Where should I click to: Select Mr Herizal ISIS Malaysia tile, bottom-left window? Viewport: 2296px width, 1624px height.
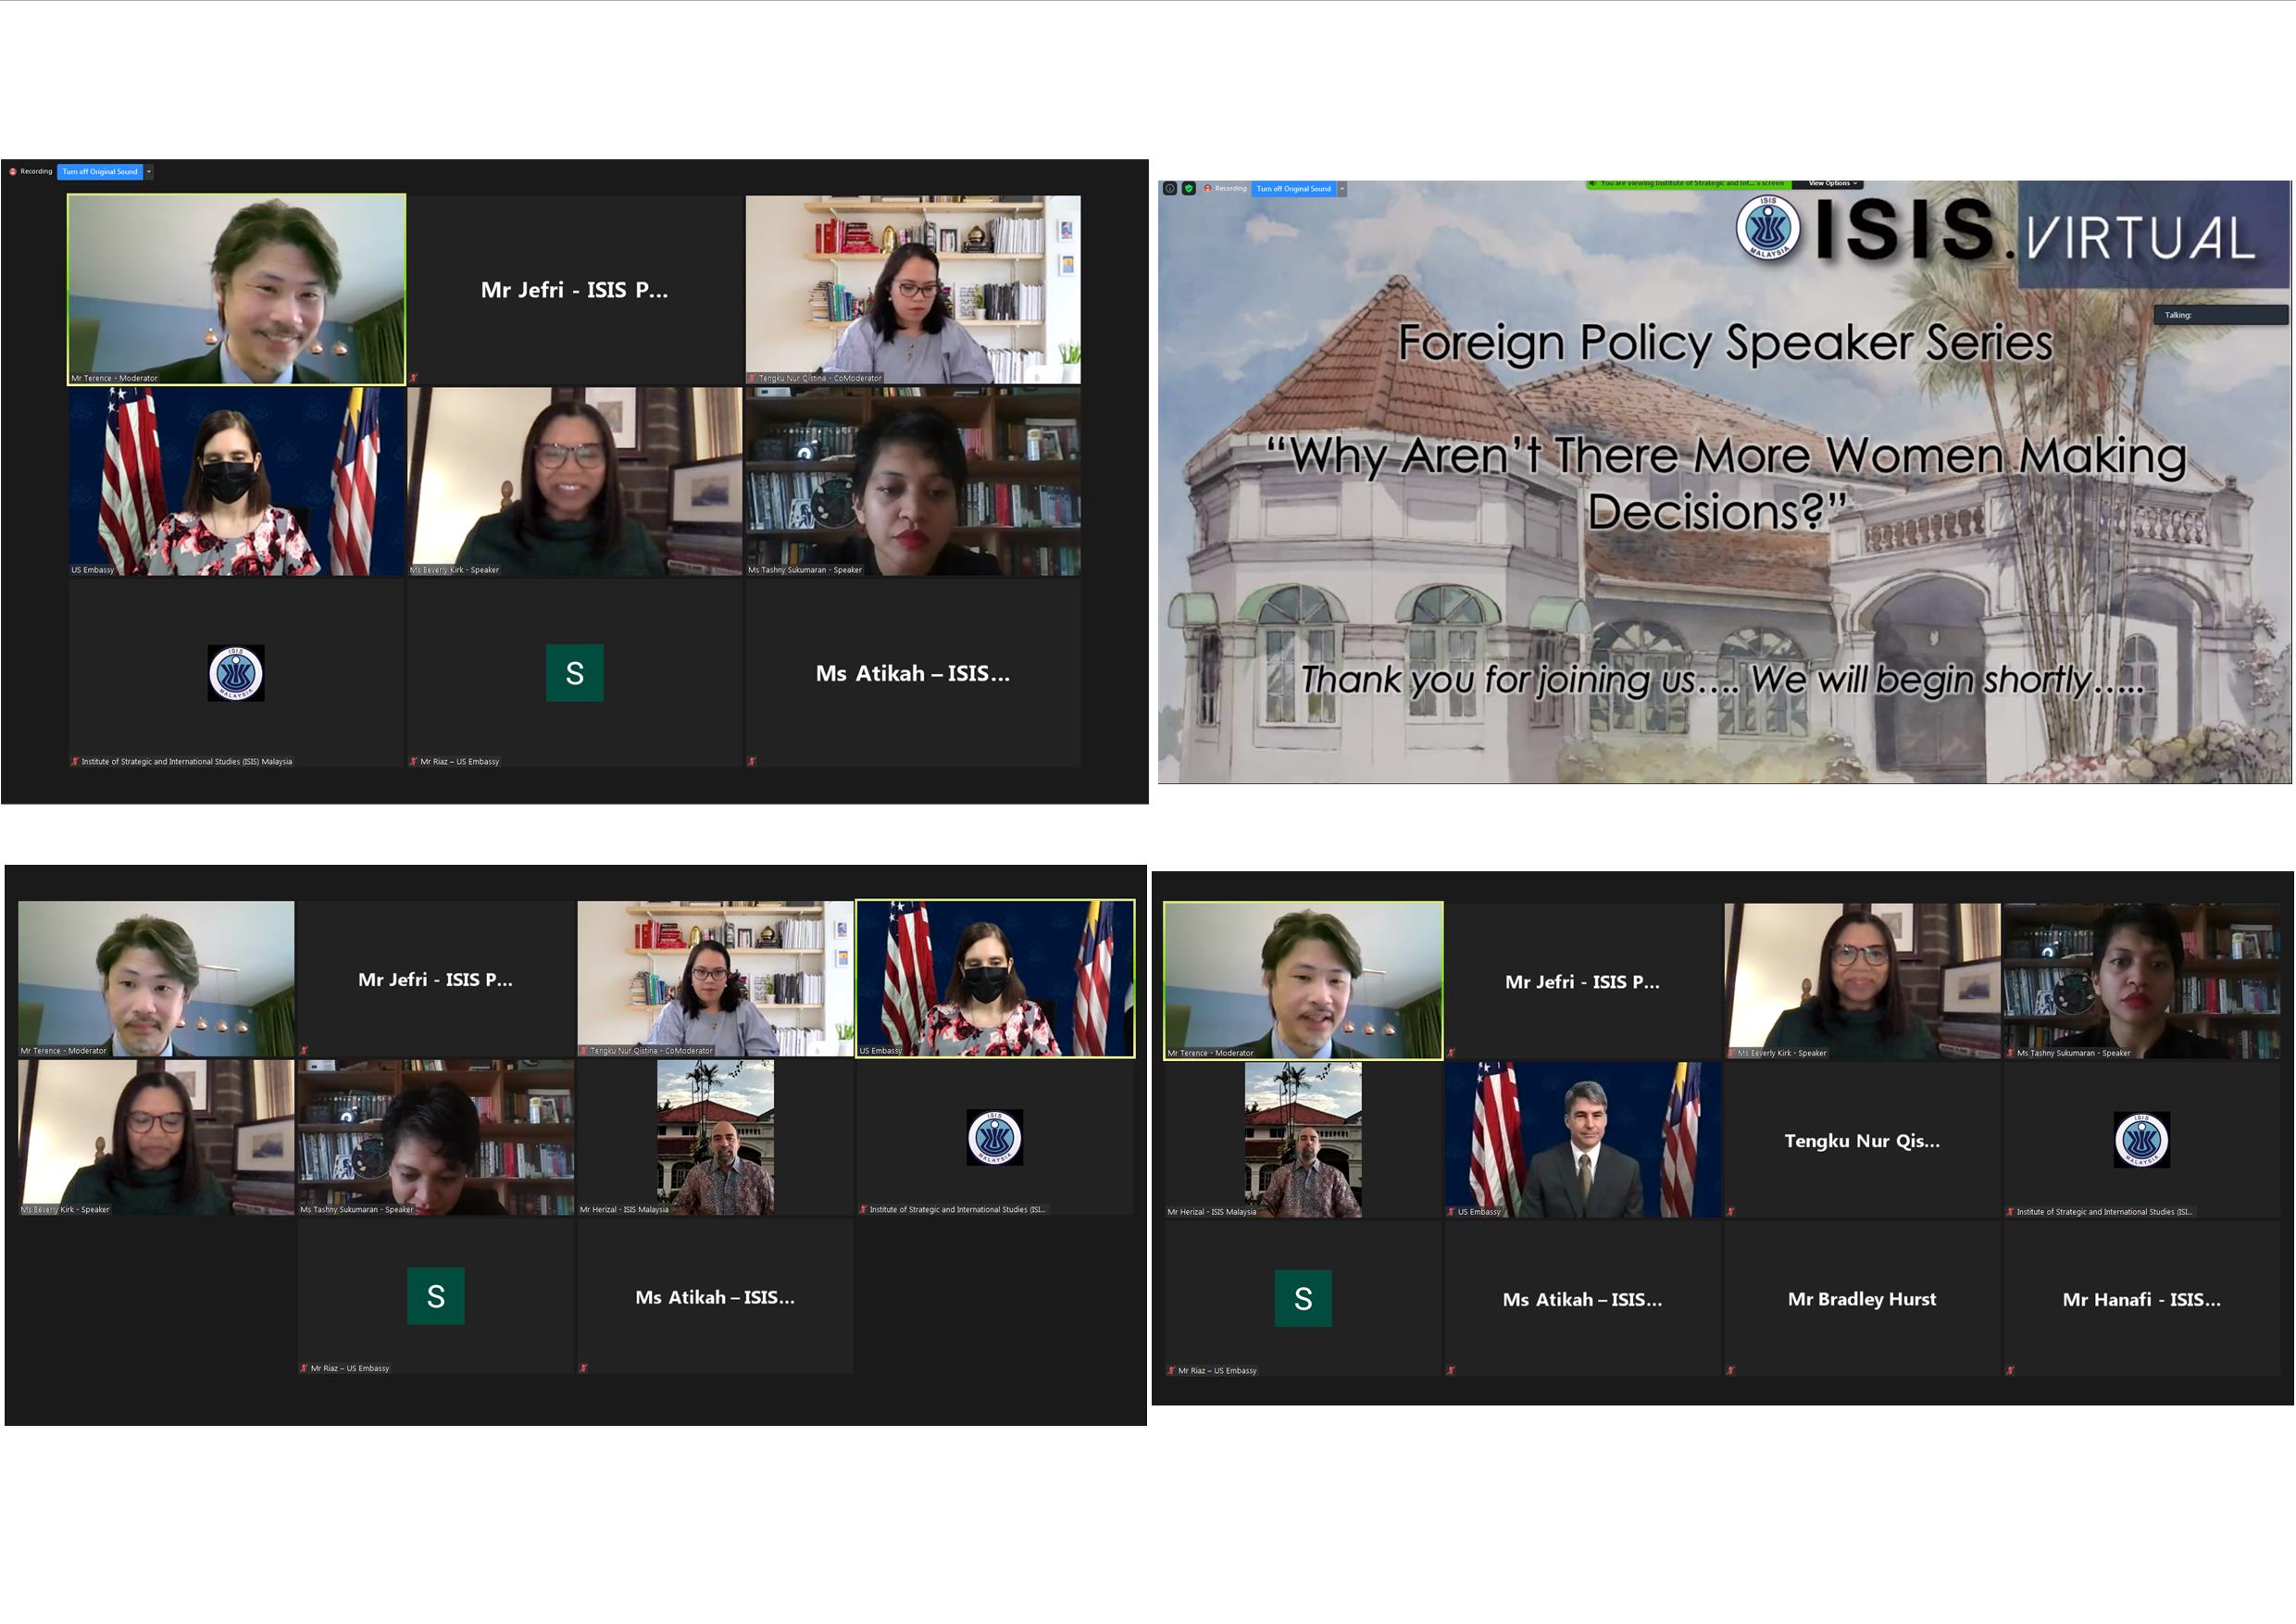point(715,1138)
